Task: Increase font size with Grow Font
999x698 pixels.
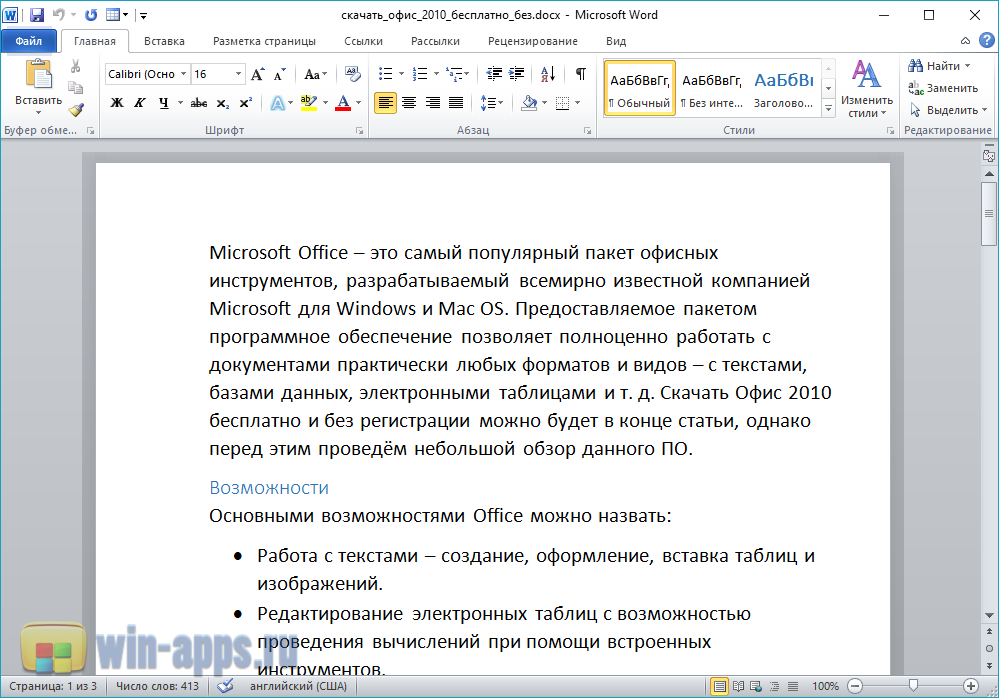Action: [x=258, y=74]
